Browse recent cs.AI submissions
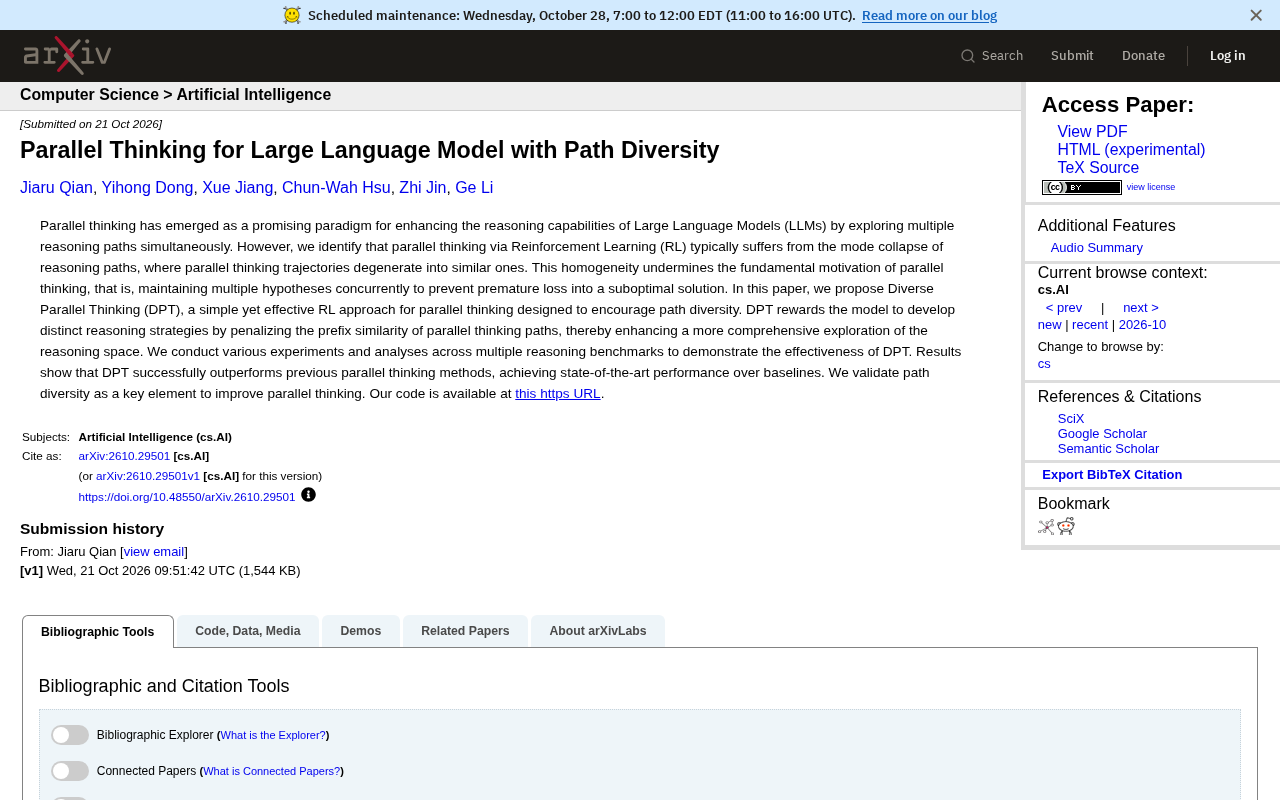 (1090, 325)
